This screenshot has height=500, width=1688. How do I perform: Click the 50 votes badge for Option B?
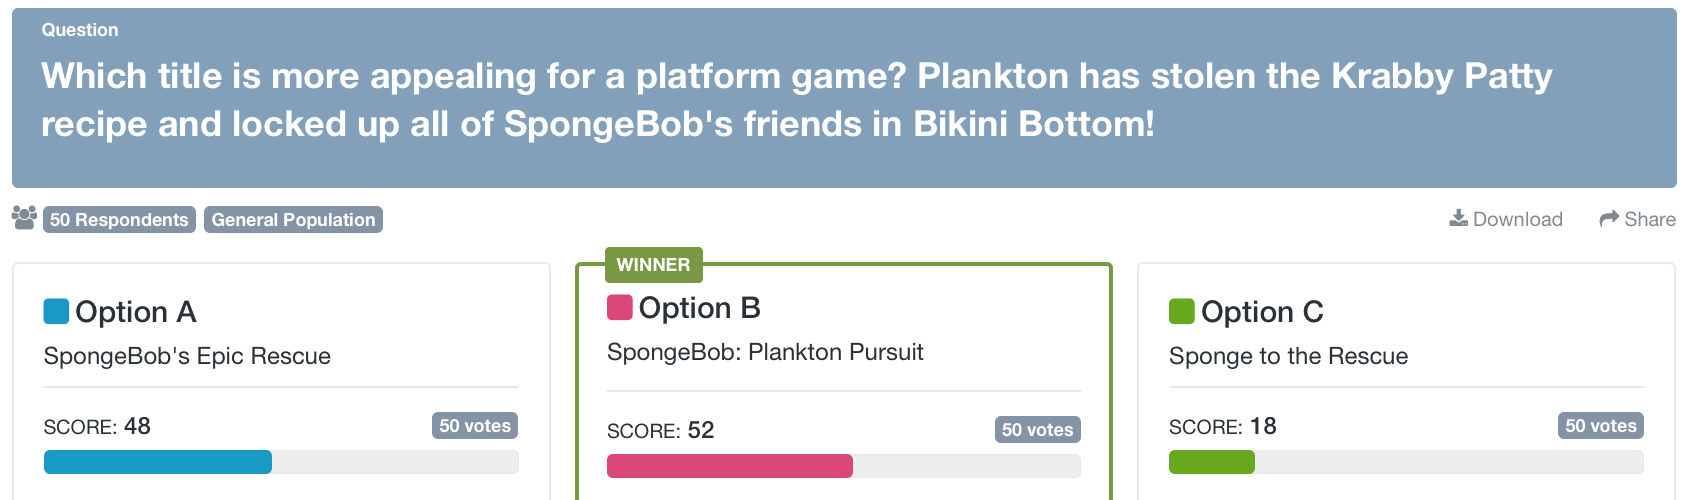[x=1037, y=430]
